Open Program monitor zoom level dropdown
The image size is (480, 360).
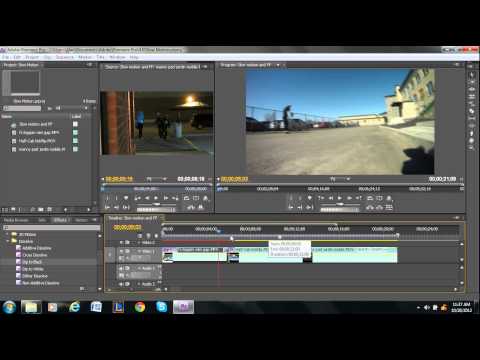coord(340,179)
